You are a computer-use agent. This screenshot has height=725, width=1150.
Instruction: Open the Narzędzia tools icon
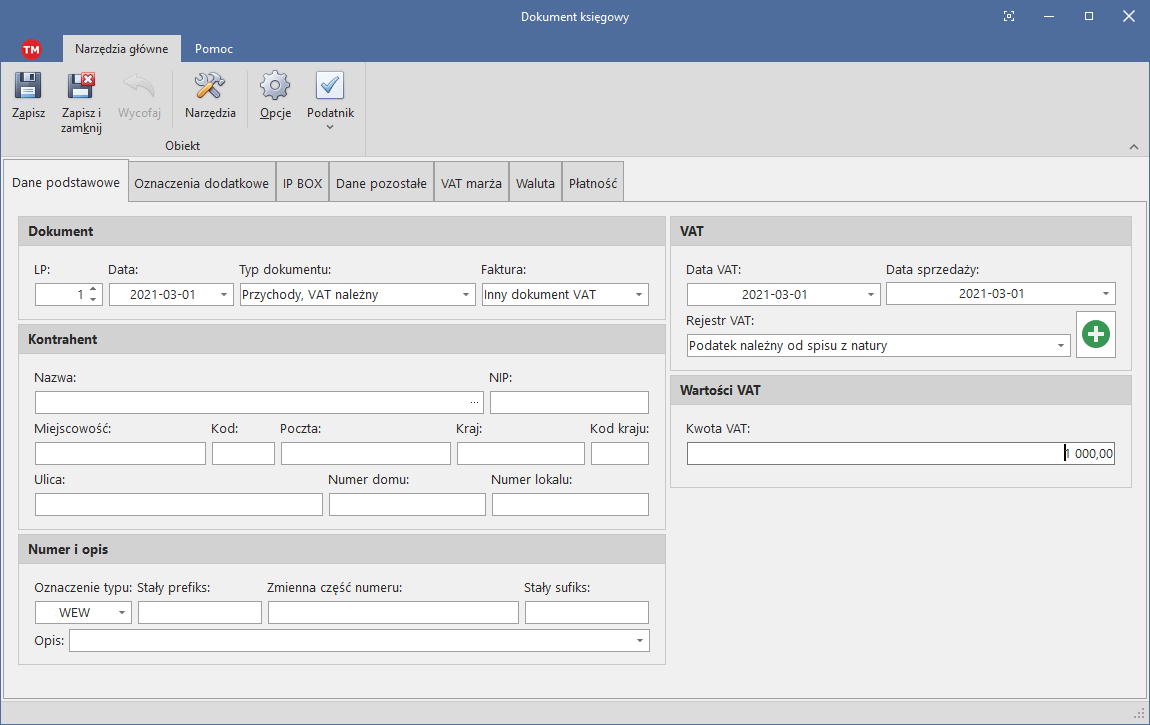[210, 87]
